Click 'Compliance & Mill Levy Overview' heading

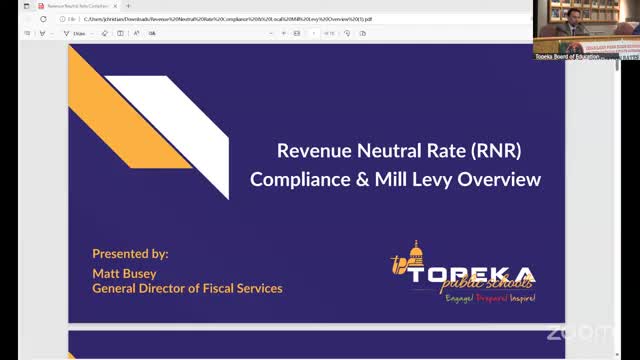tap(396, 180)
